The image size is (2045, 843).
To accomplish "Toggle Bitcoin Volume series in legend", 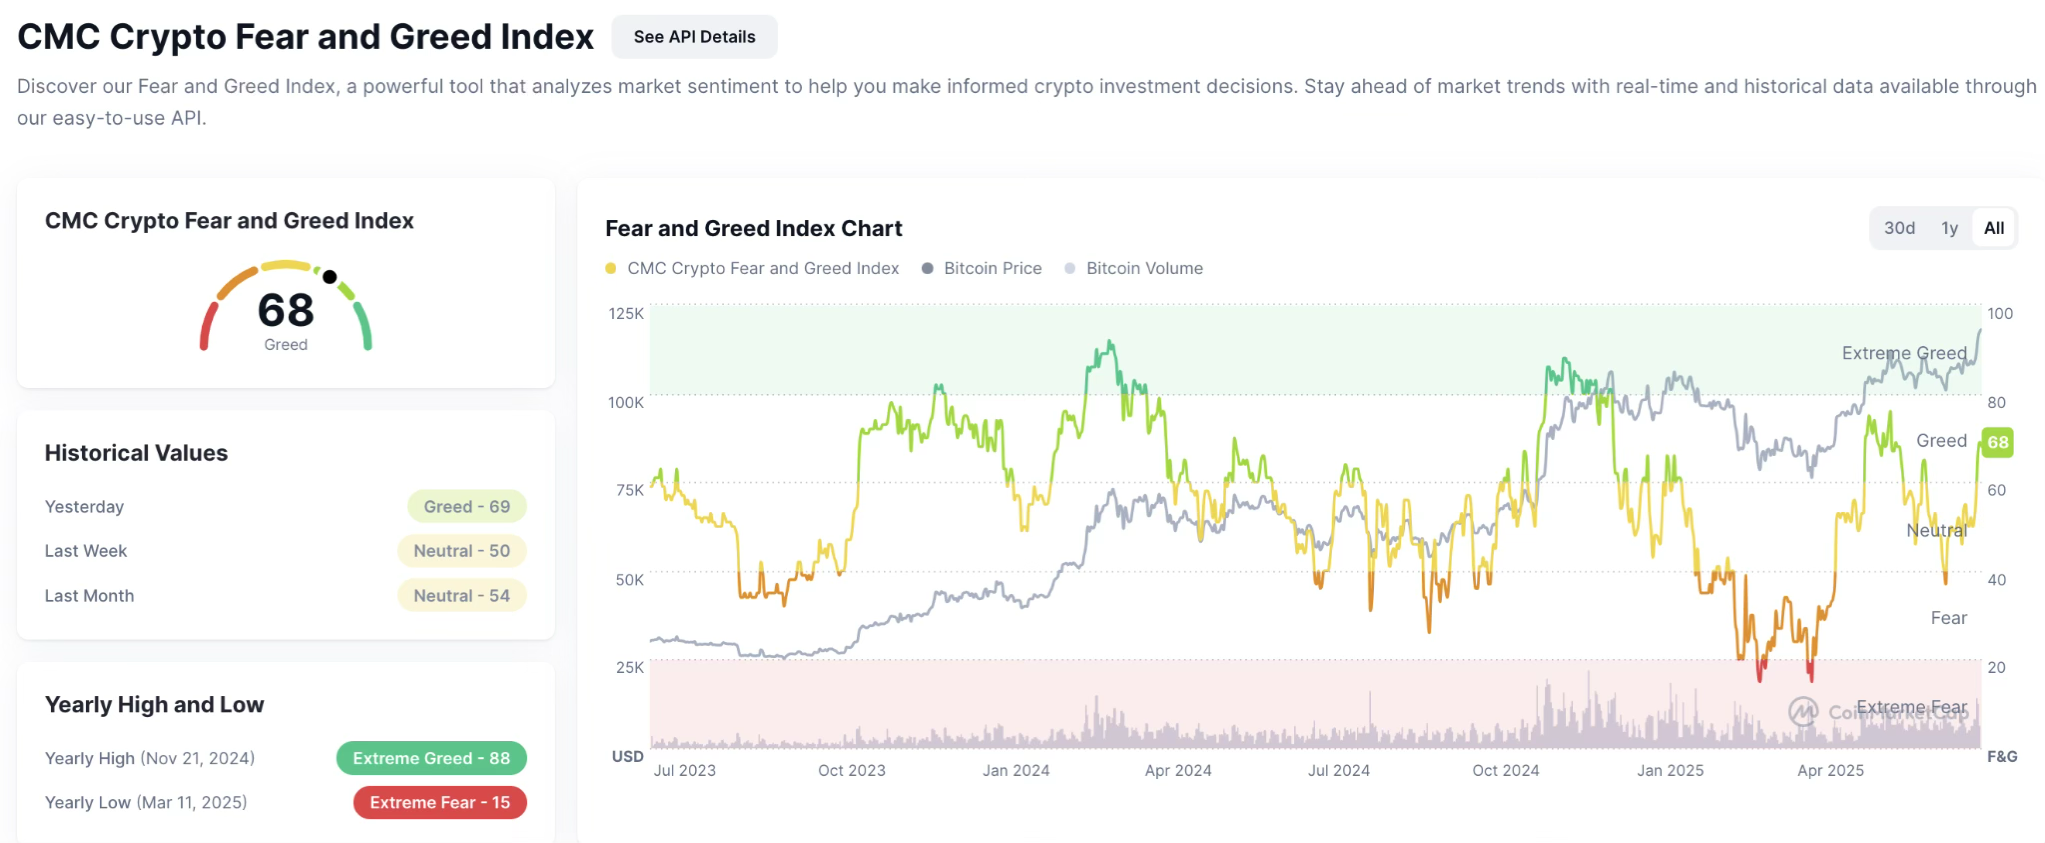I will (1144, 268).
